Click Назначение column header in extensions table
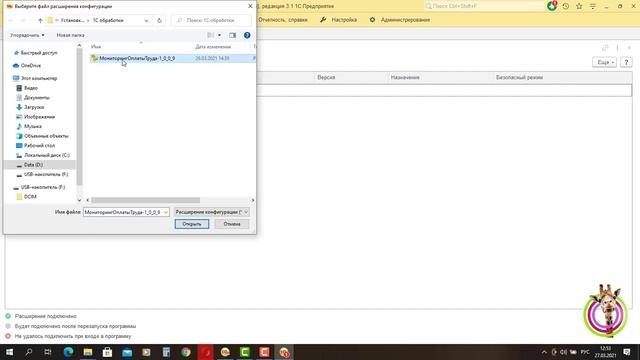 pyautogui.click(x=405, y=77)
